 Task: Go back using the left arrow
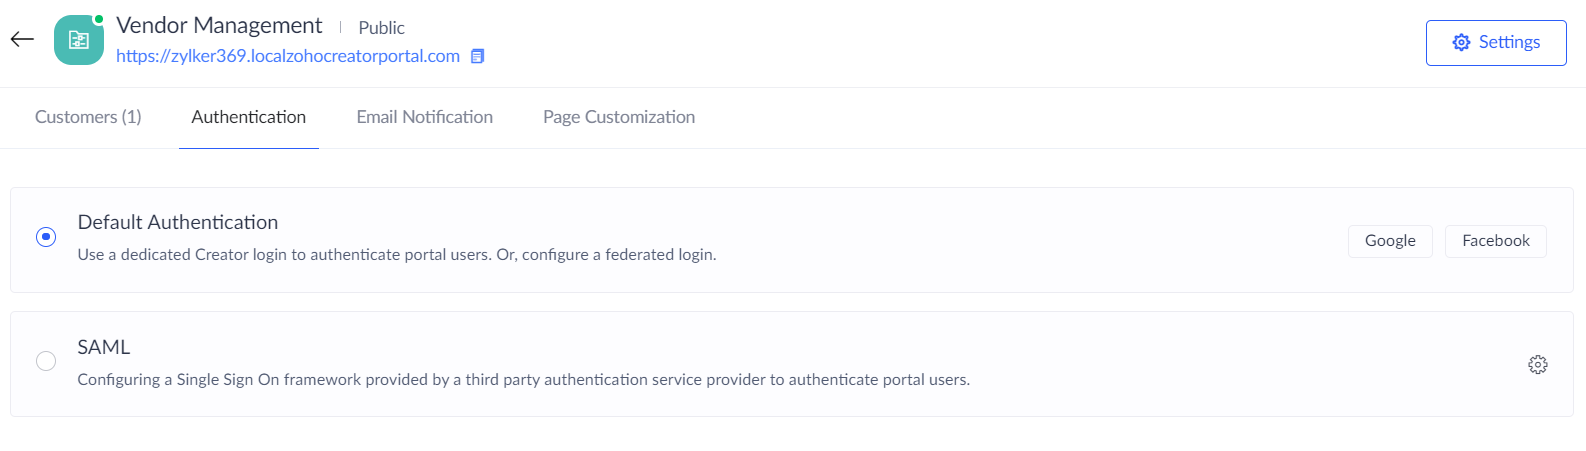tap(22, 40)
